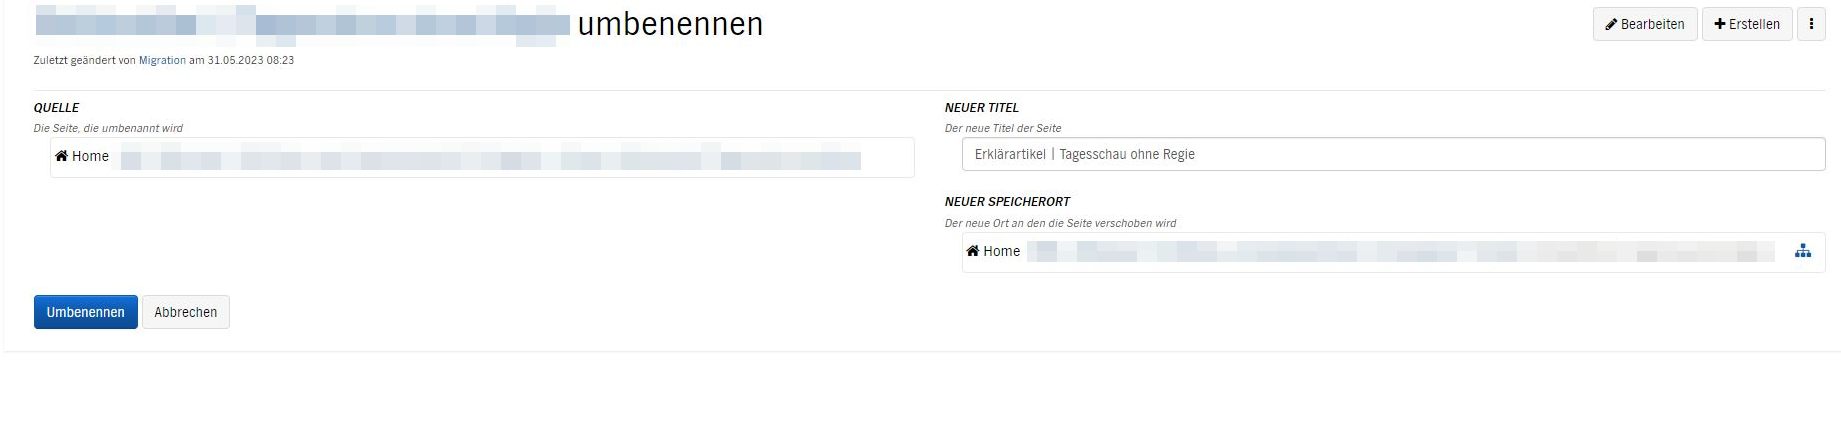Click the last-modified date 31.05.2023 08:23
The height and width of the screenshot is (437, 1841).
click(x=251, y=60)
